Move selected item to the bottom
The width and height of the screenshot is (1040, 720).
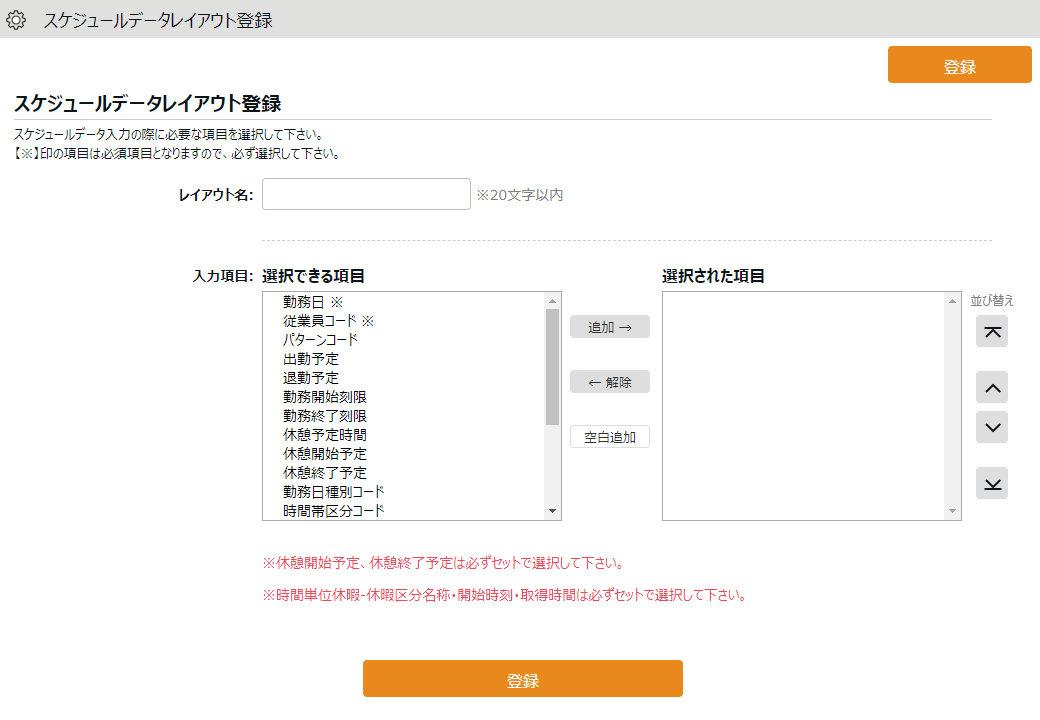click(x=992, y=483)
